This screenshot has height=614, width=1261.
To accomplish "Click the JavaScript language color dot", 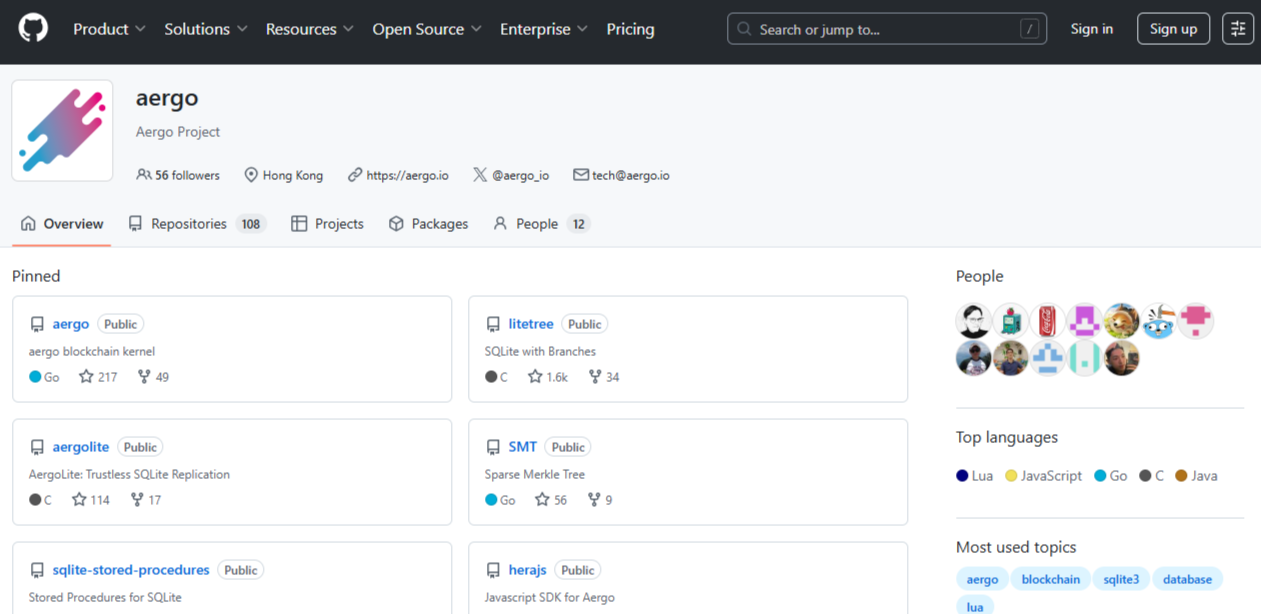I will coord(1011,476).
